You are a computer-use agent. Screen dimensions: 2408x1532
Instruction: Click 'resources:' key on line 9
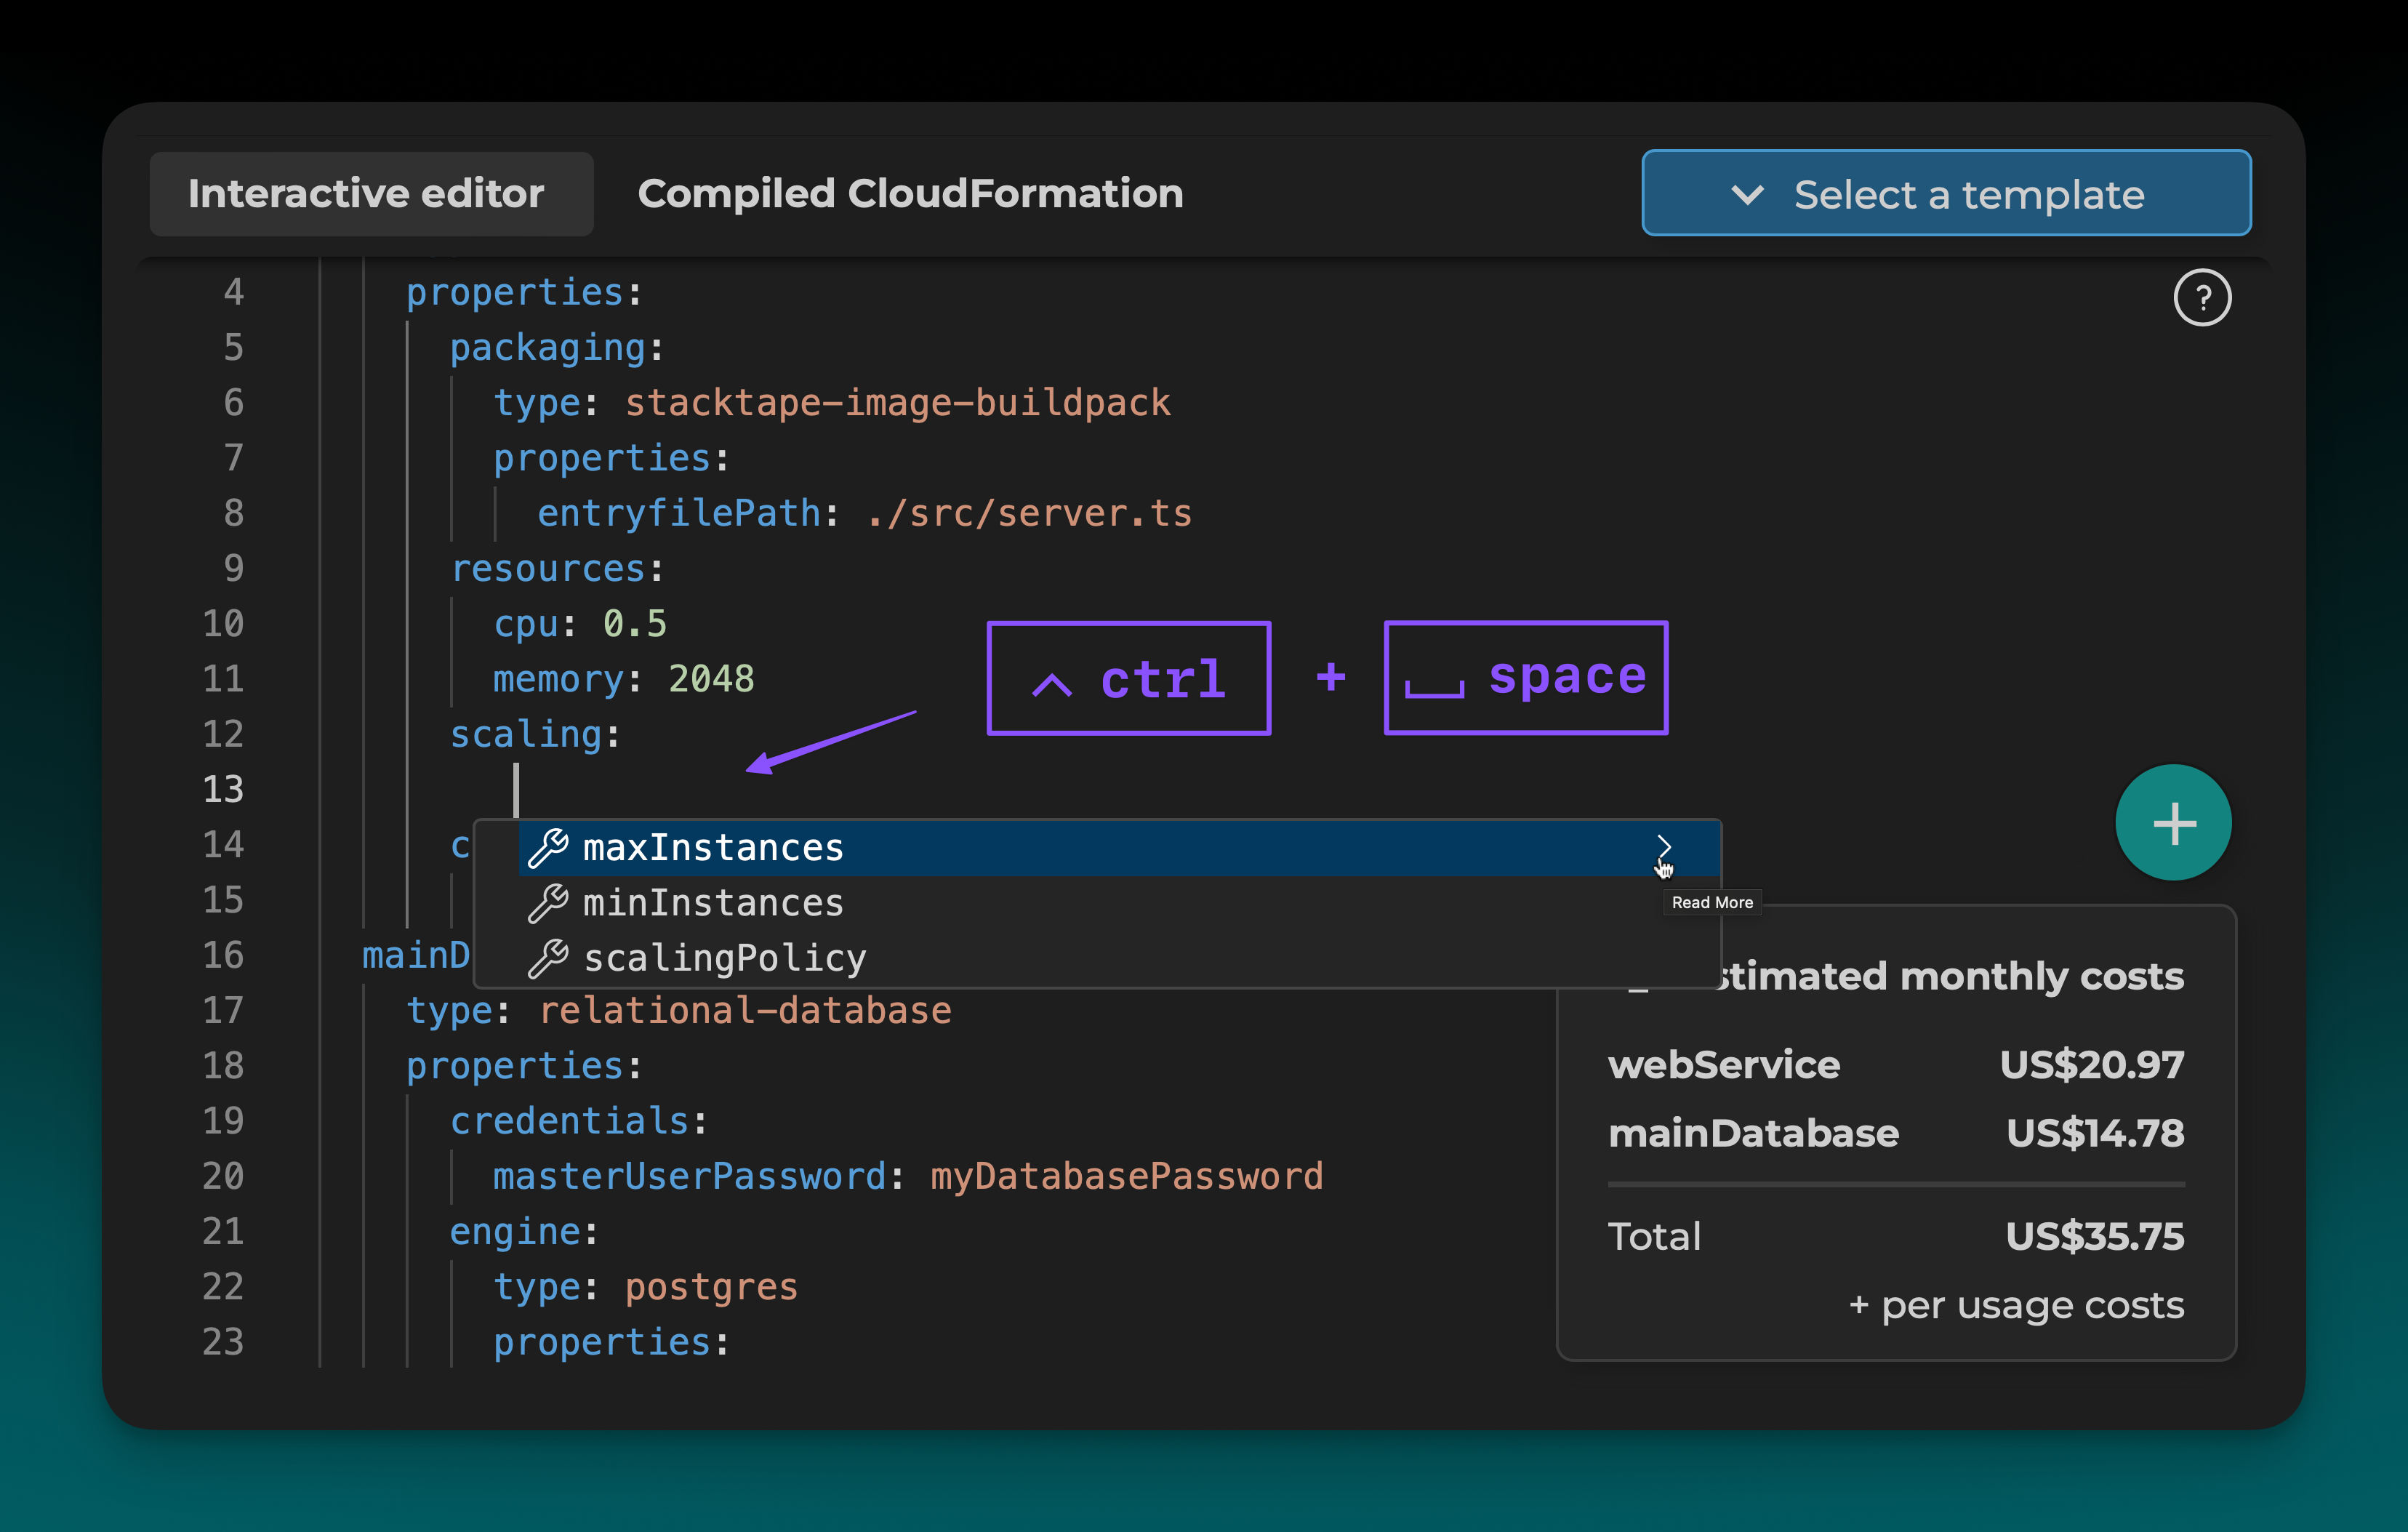coord(557,569)
